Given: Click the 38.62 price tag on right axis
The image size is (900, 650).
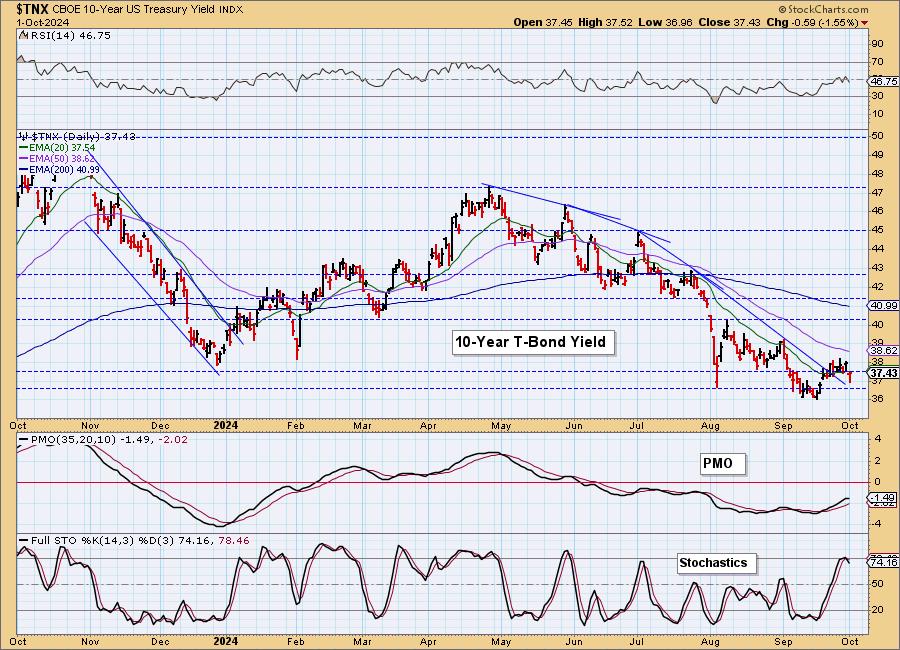Looking at the screenshot, I should point(884,350).
